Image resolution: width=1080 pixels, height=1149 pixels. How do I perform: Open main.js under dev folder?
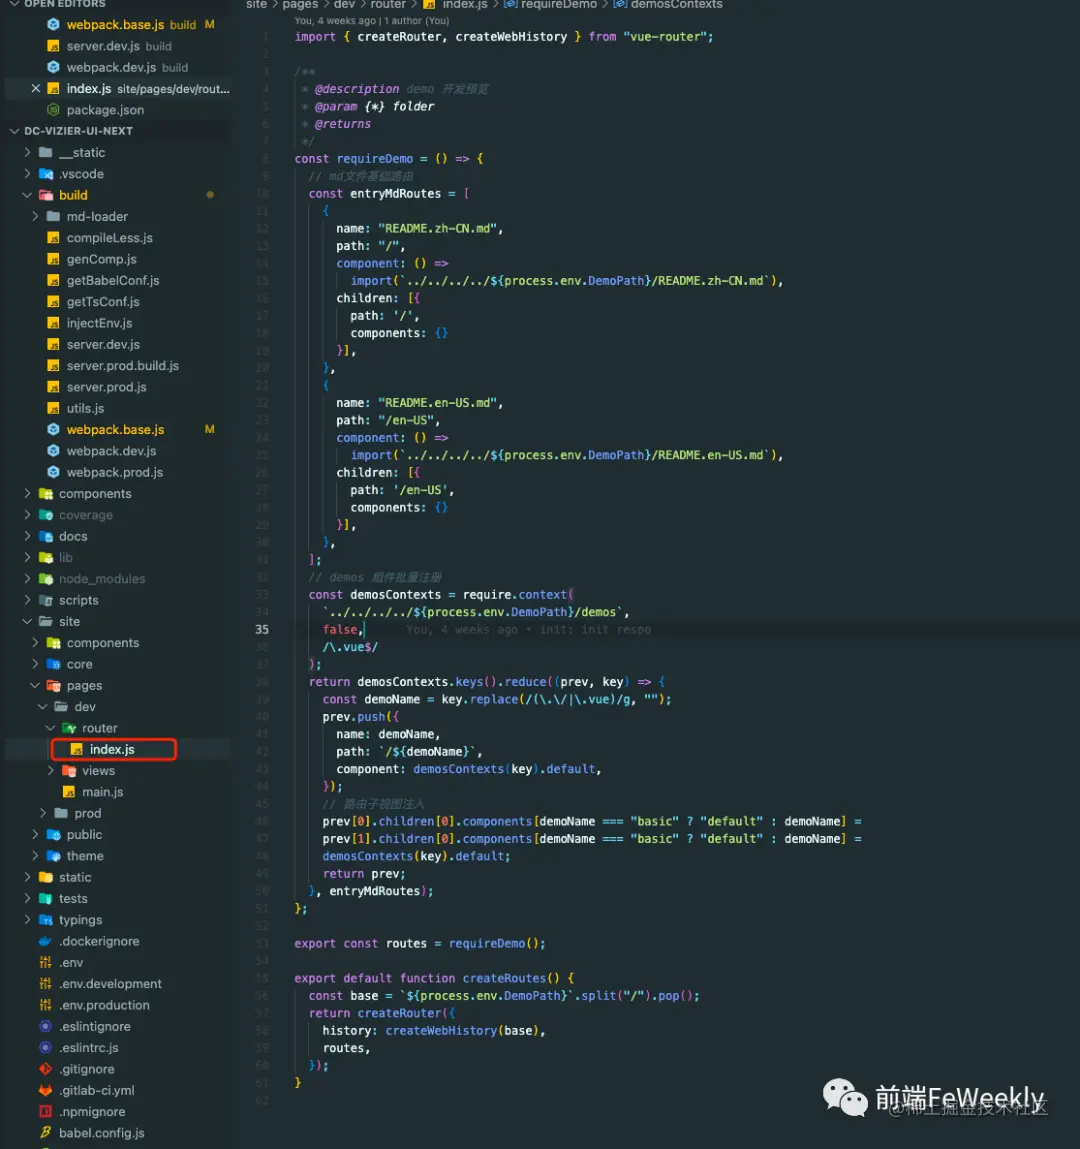tap(103, 791)
